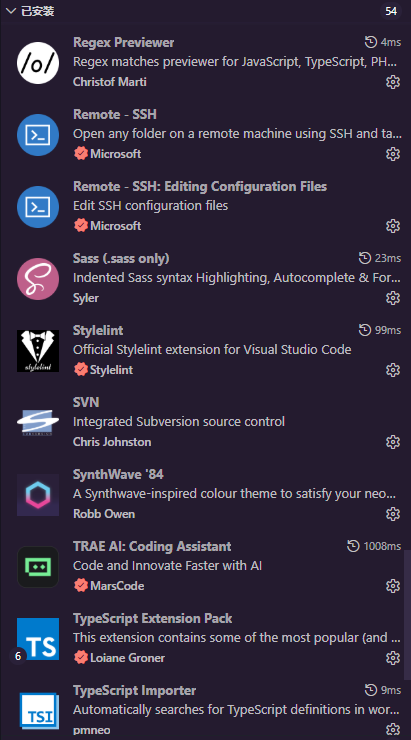Click TRAE AI Coding Assistant gear icon
The height and width of the screenshot is (740, 411).
393,586
